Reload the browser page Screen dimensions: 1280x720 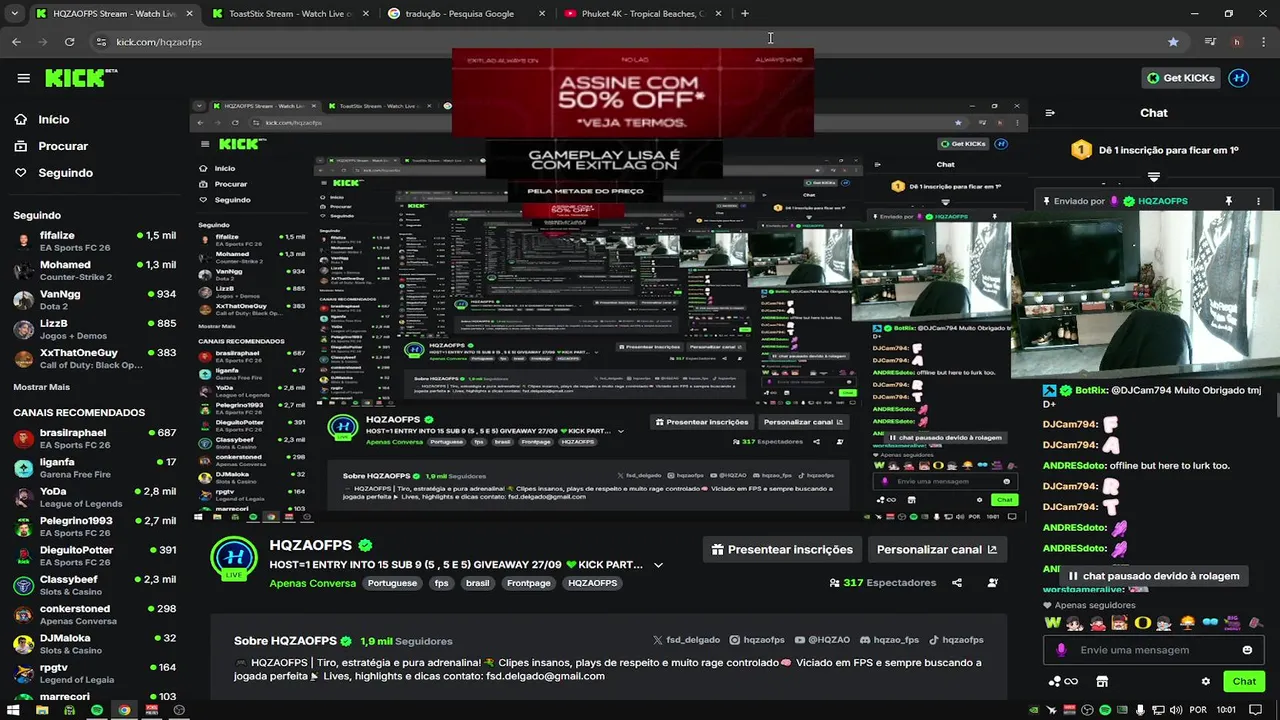point(69,42)
